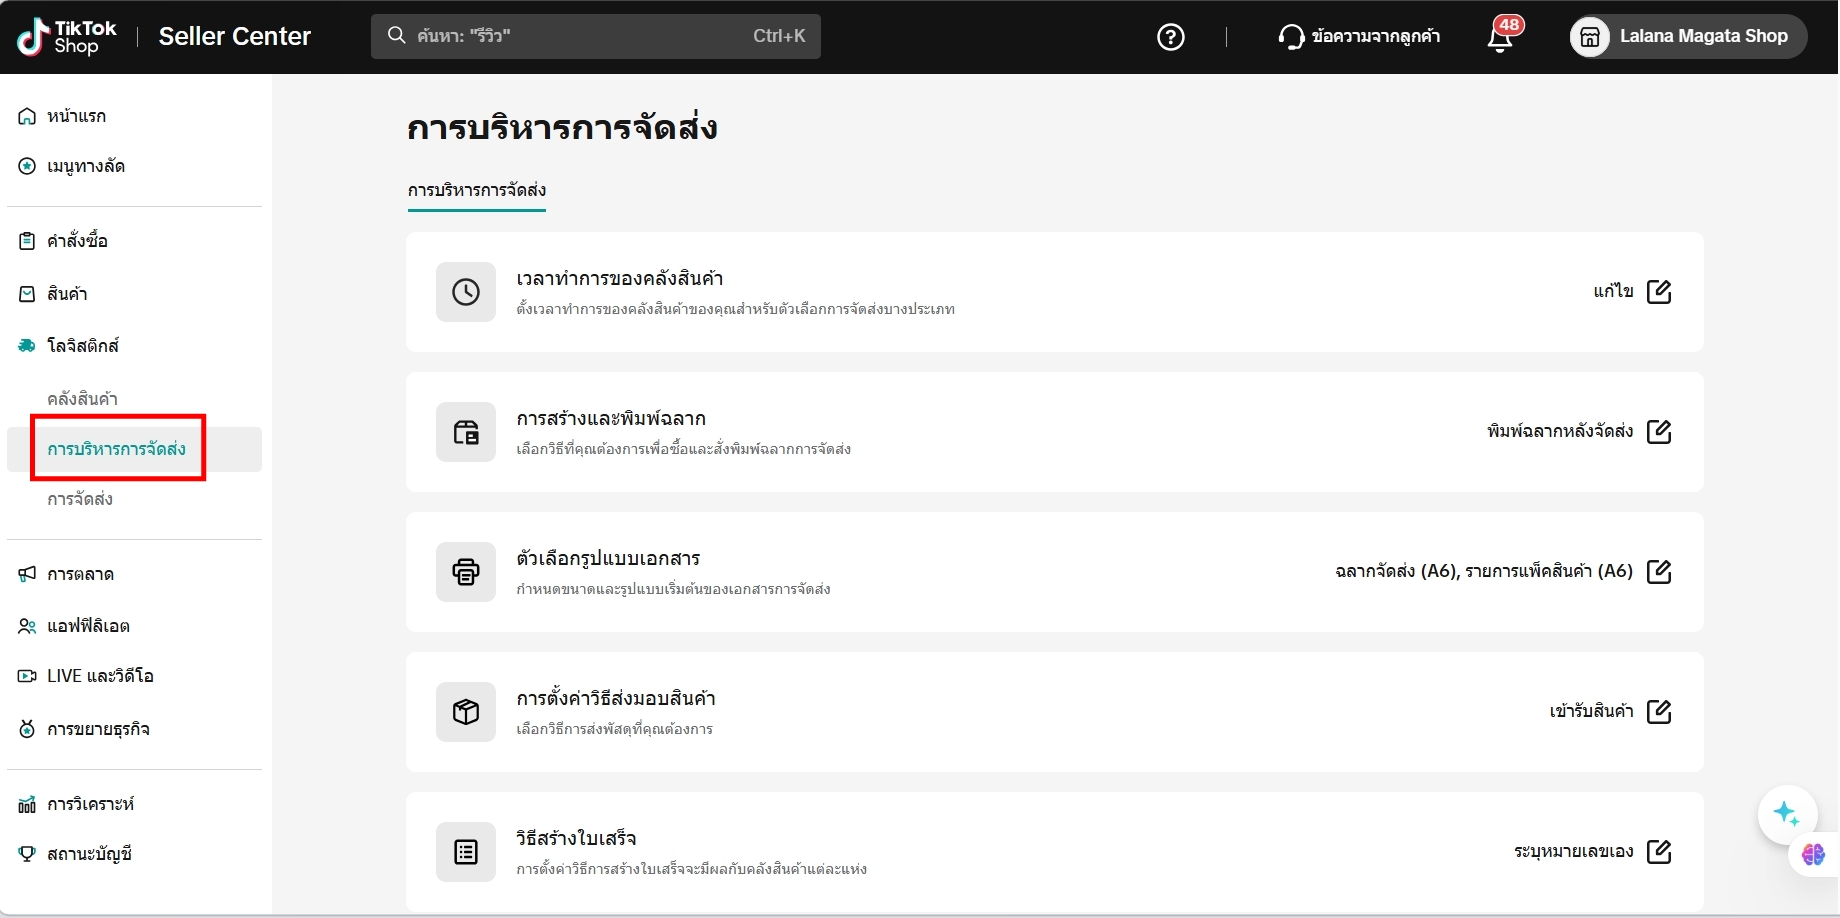Focus the search box ค้นหา
Screen dimensions: 1840x918
tap(596, 36)
